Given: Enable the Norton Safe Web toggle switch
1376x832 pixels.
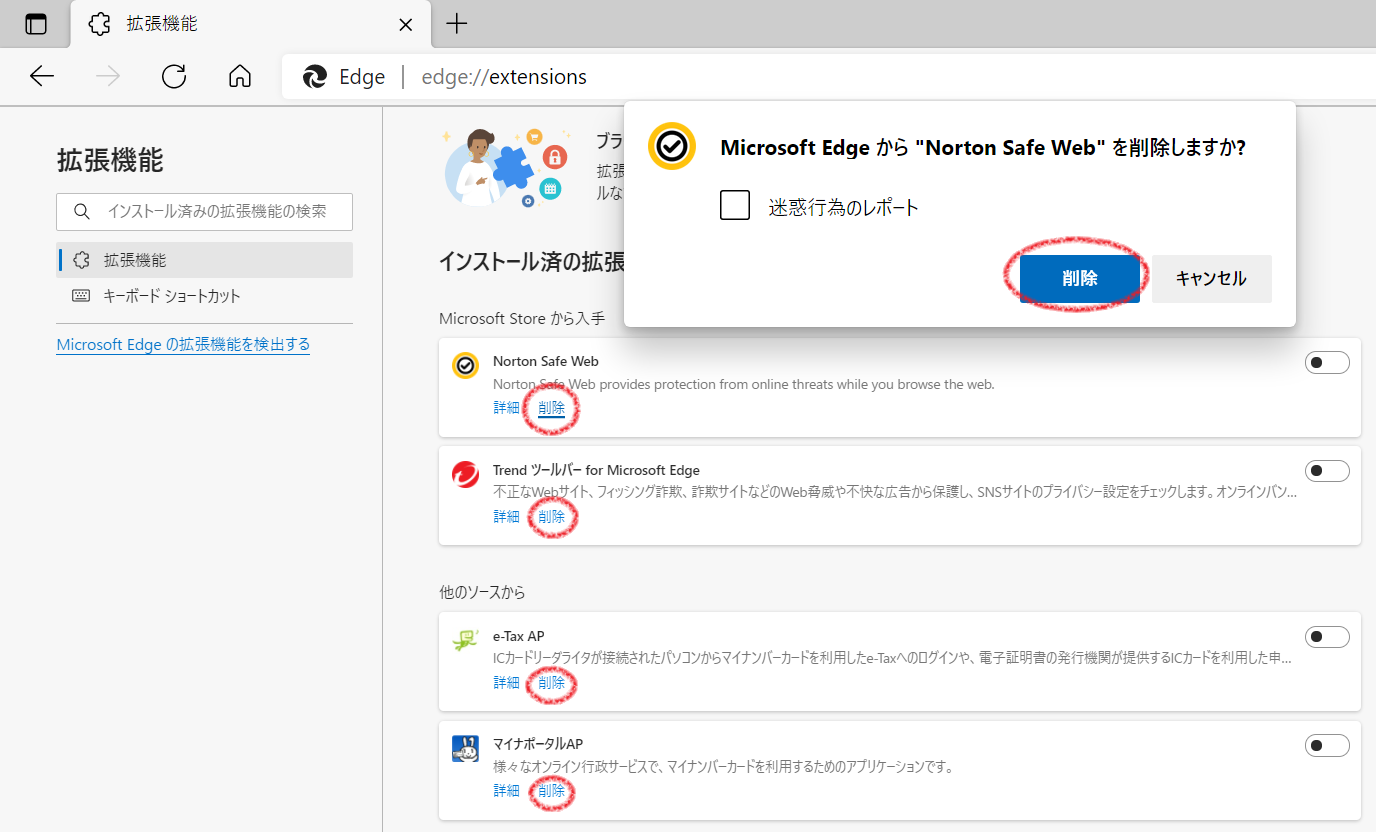Looking at the screenshot, I should [1327, 362].
